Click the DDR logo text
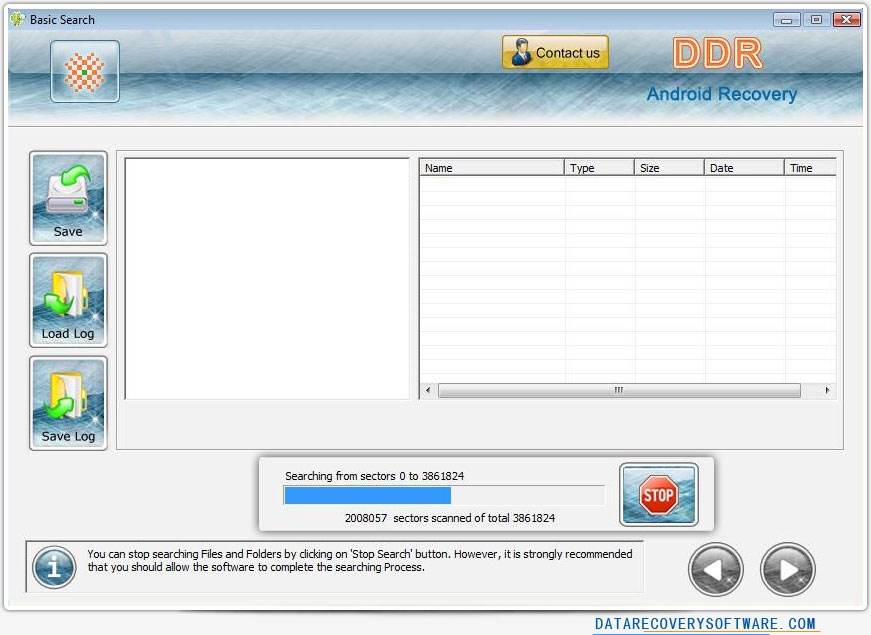 718,53
